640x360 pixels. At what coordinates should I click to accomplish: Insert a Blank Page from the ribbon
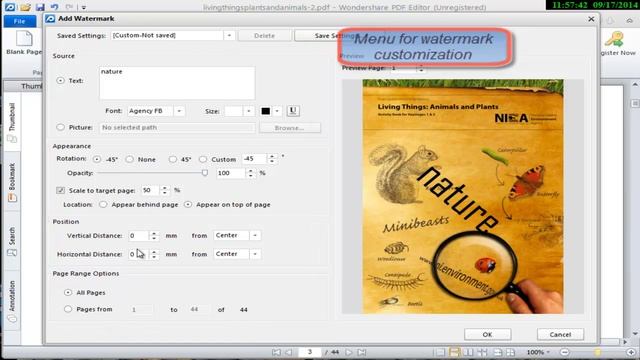click(24, 42)
